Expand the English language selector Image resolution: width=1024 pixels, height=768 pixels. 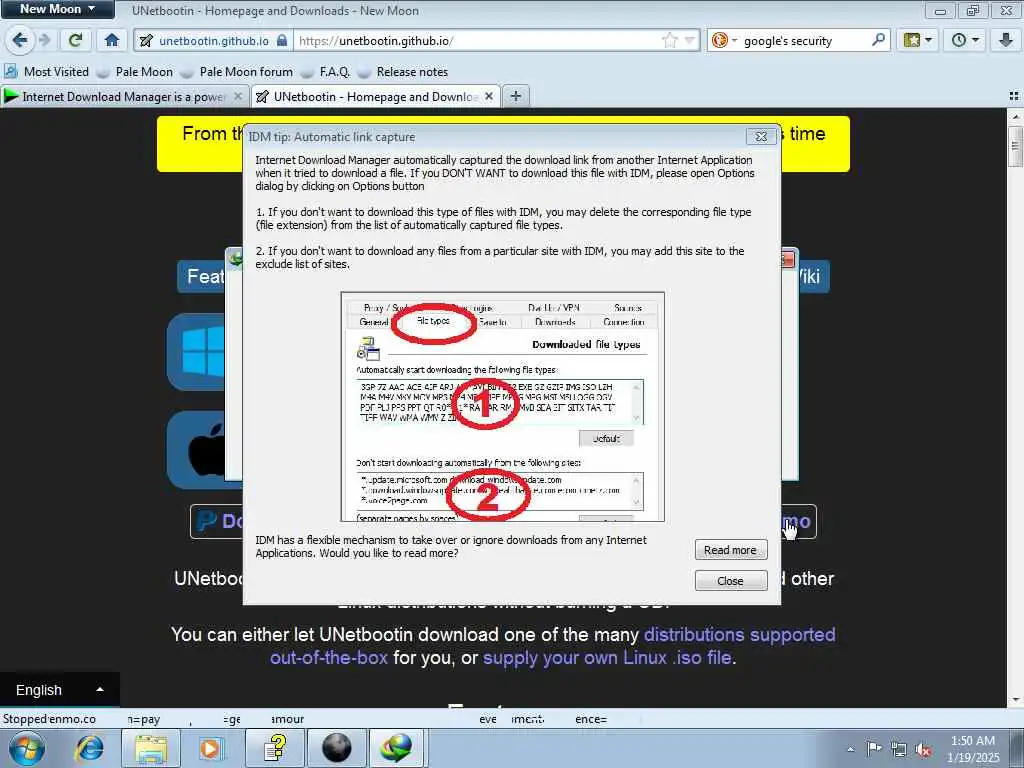click(x=59, y=690)
